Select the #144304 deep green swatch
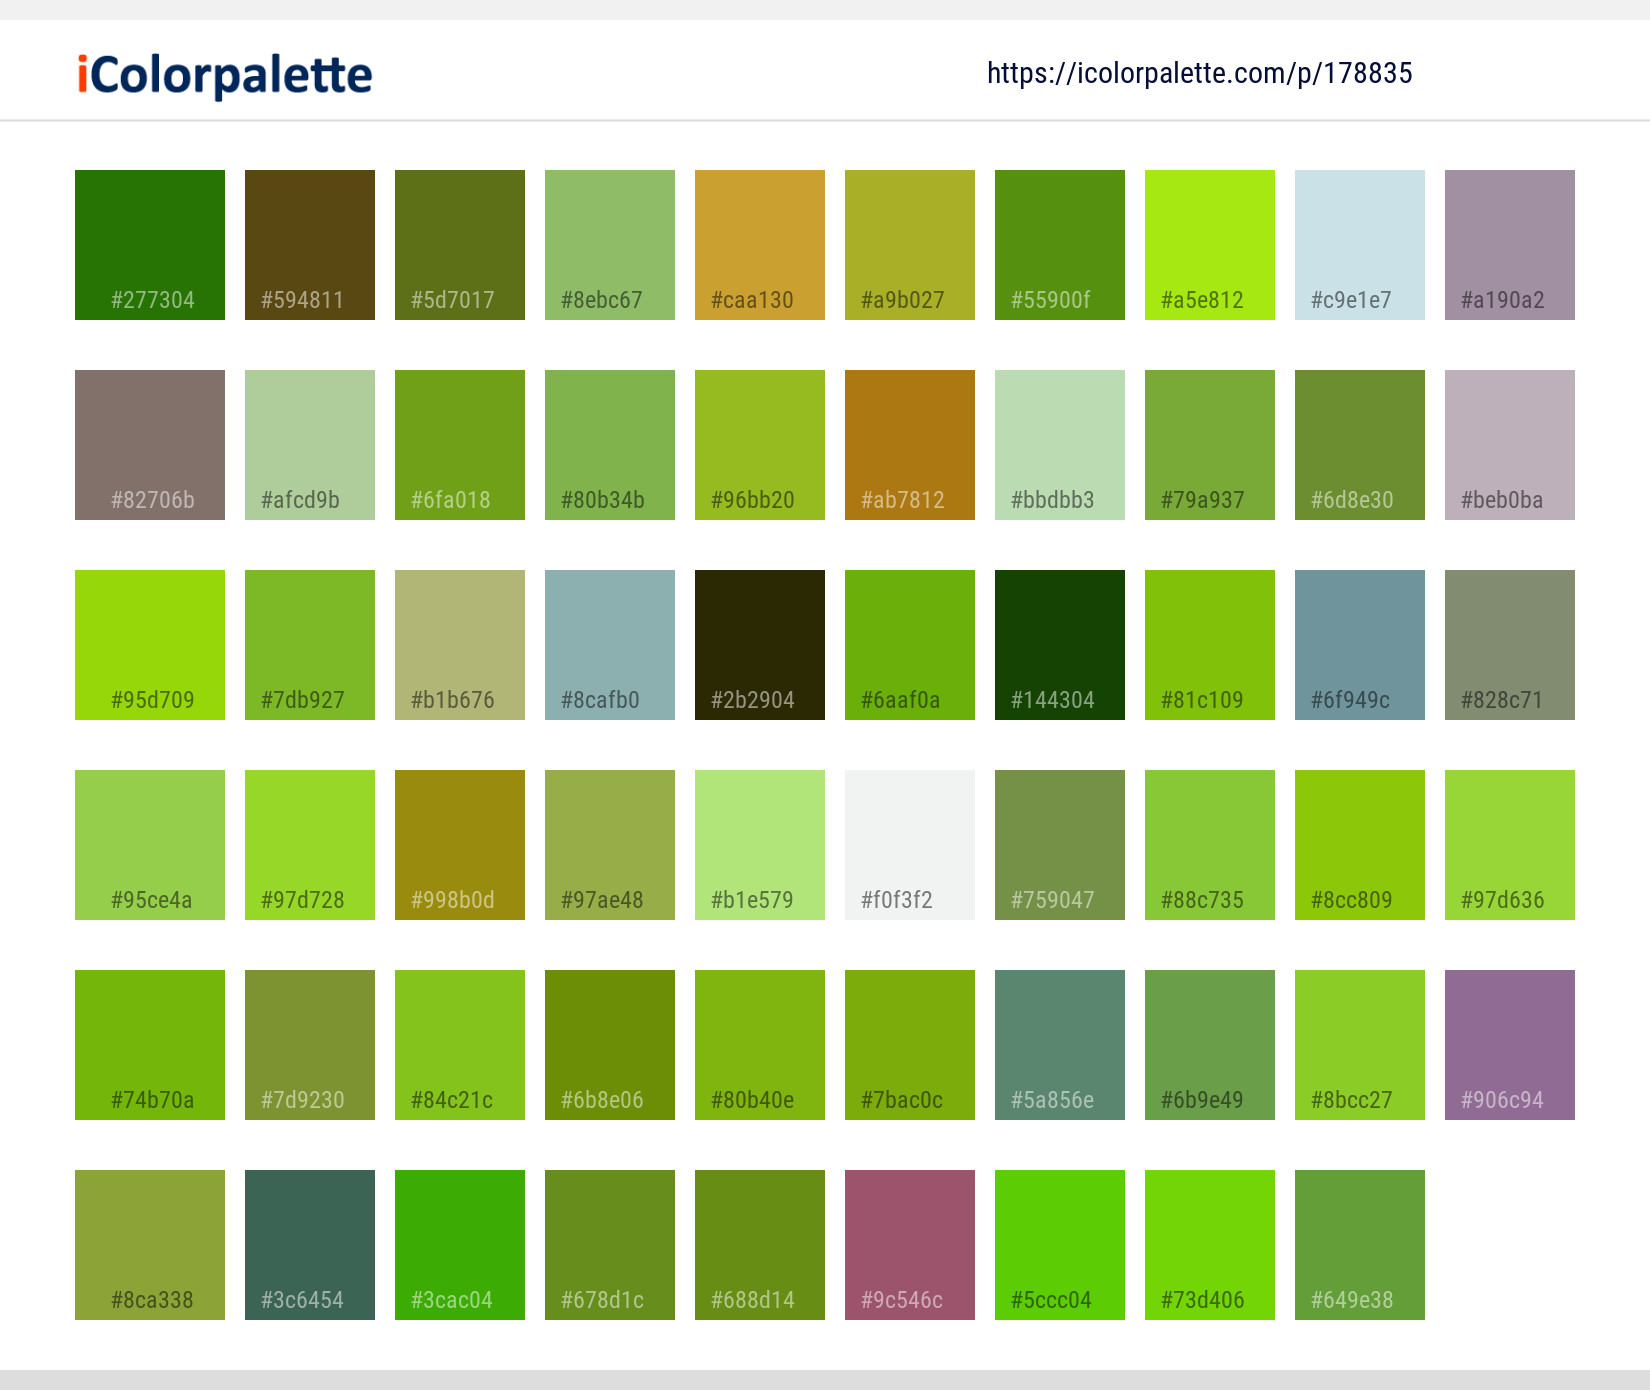Viewport: 1650px width, 1390px height. [x=1060, y=645]
